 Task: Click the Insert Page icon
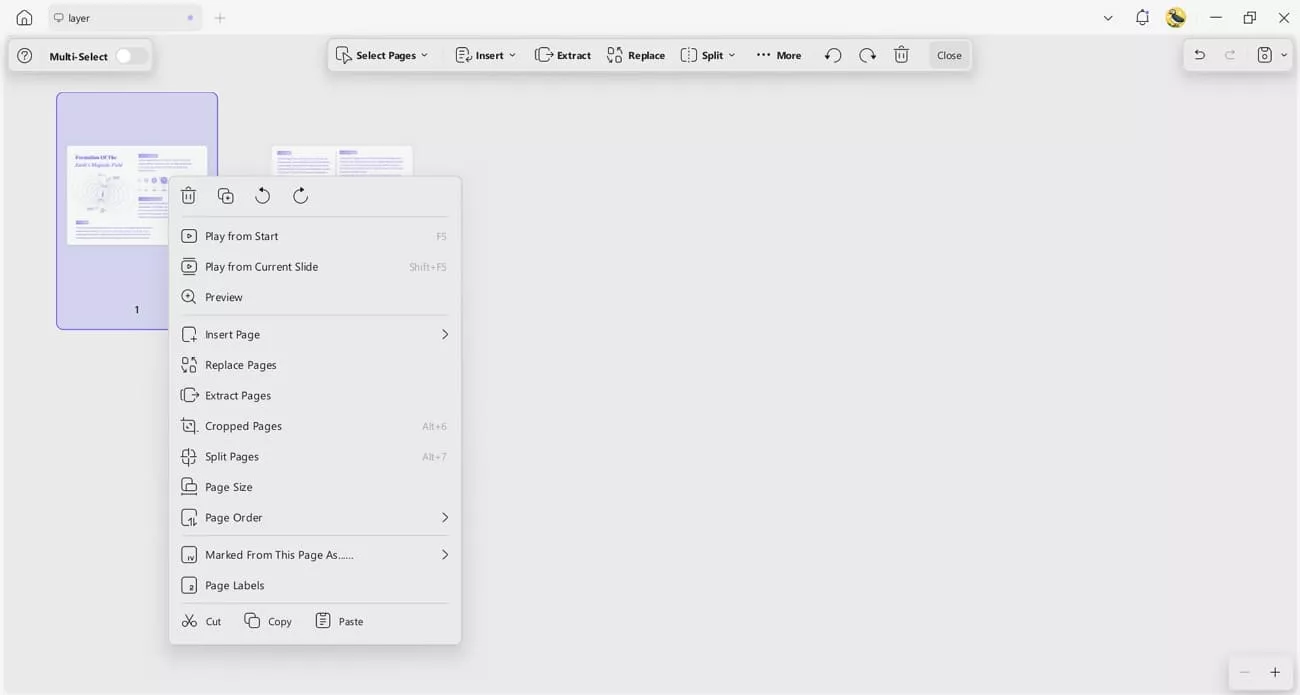coord(189,334)
